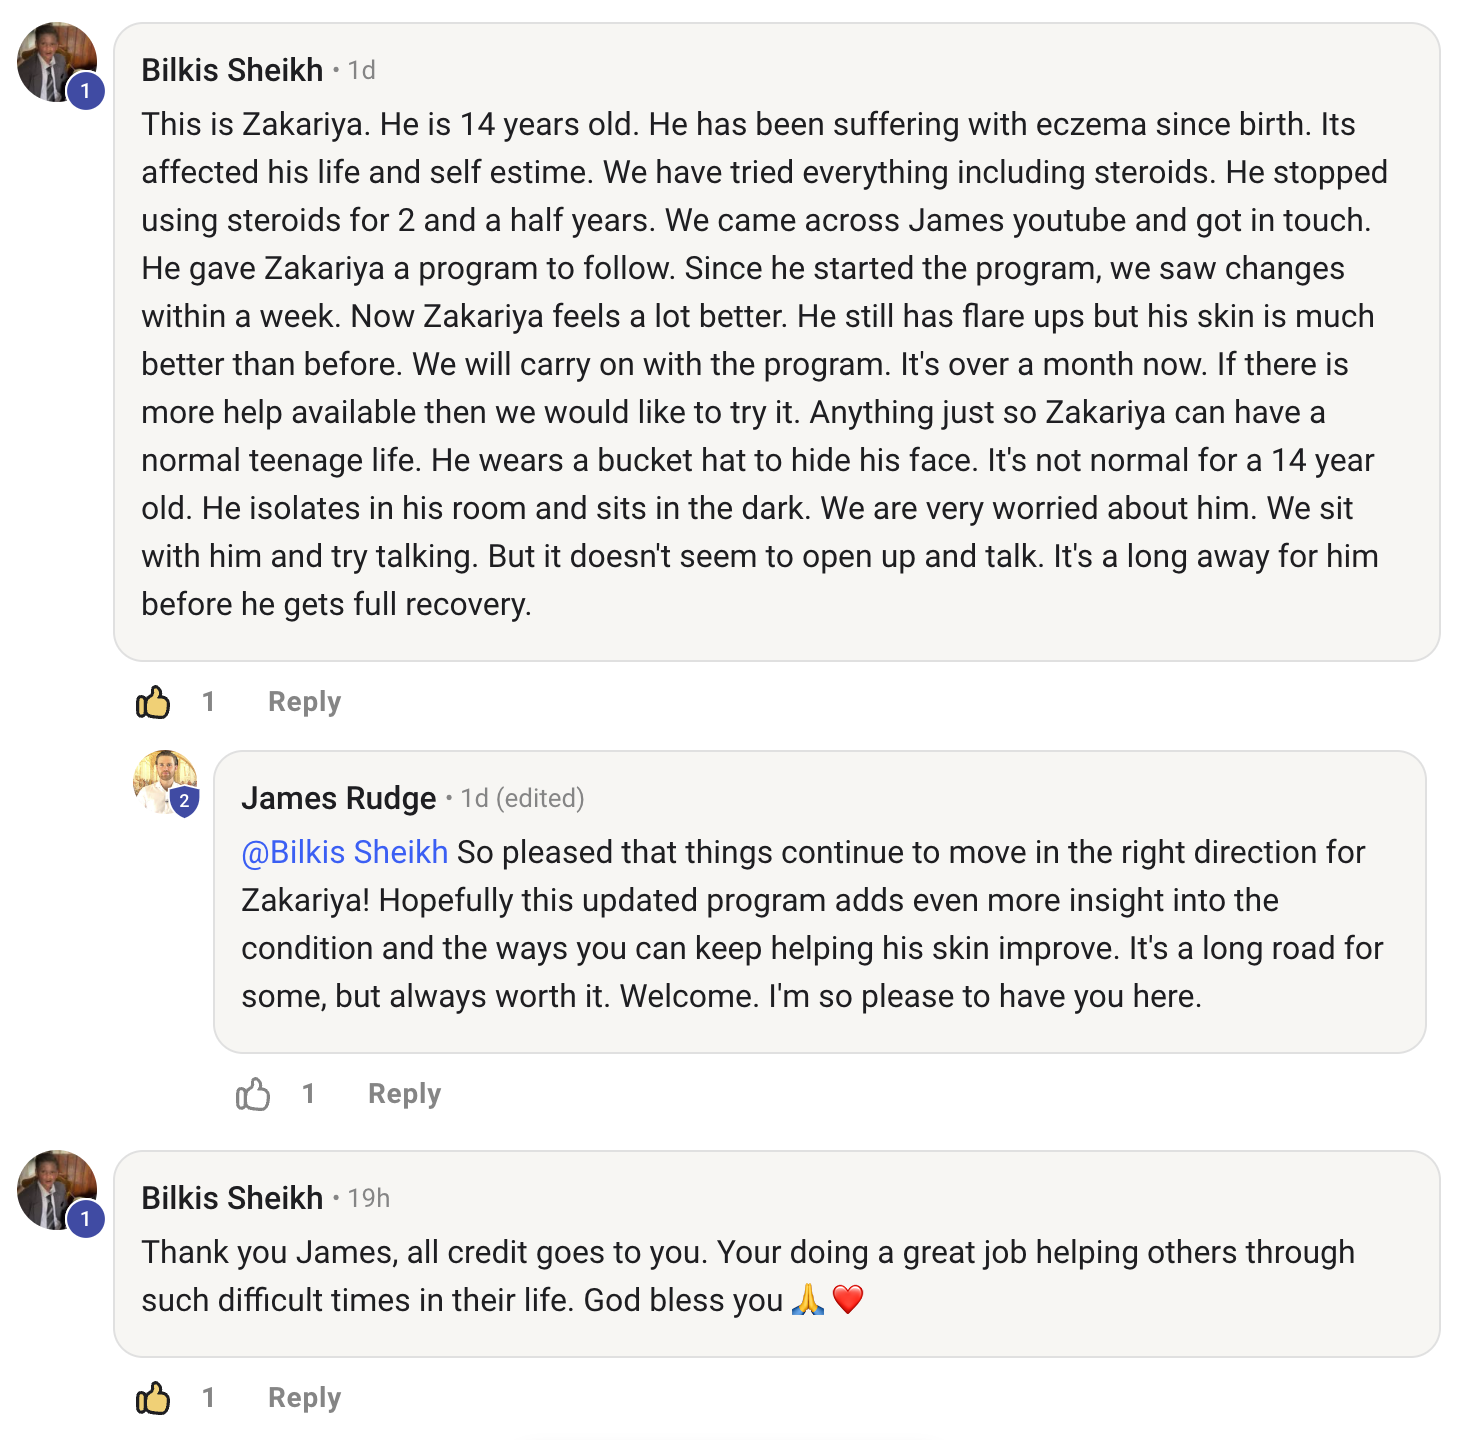Click the 19h timestamp on the last comment
The image size is (1464, 1440).
pyautogui.click(x=369, y=1198)
